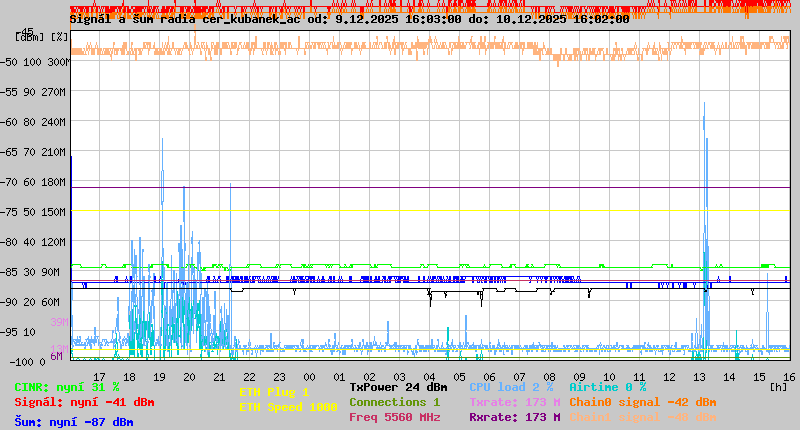Click the Connections 1 legend entry
Image resolution: width=800 pixels, height=430 pixels.
point(394,402)
